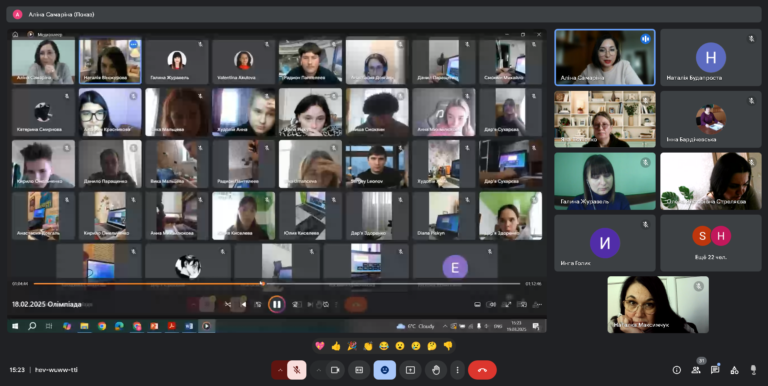768x386 pixels.
Task: Click the meeting code hev-wuww-tti
Action: tap(56, 370)
